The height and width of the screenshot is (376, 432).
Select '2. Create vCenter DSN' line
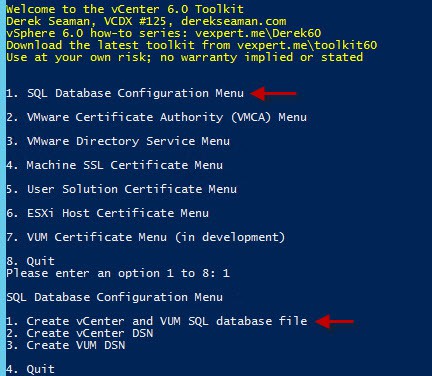coord(80,333)
